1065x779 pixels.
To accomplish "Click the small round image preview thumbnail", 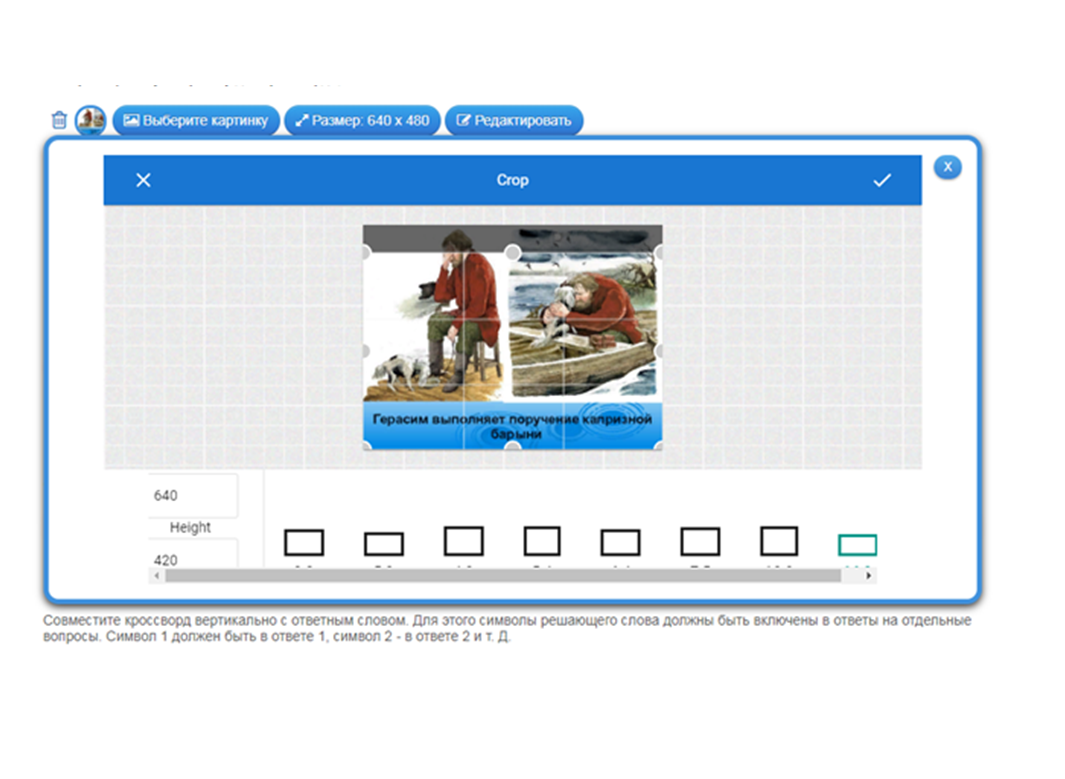I will click(91, 120).
